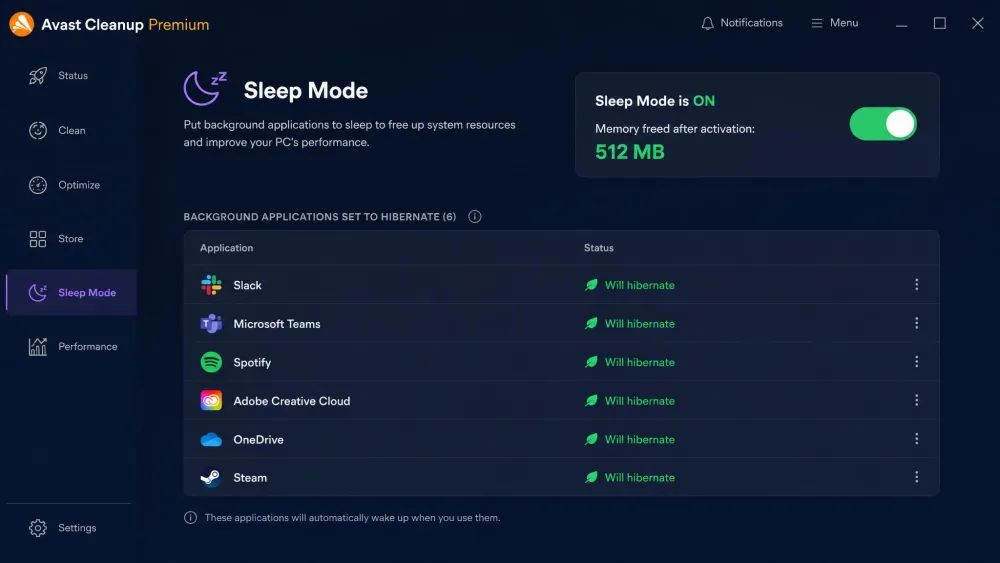Click the Spotify app icon
This screenshot has width=1000, height=563.
coord(211,362)
